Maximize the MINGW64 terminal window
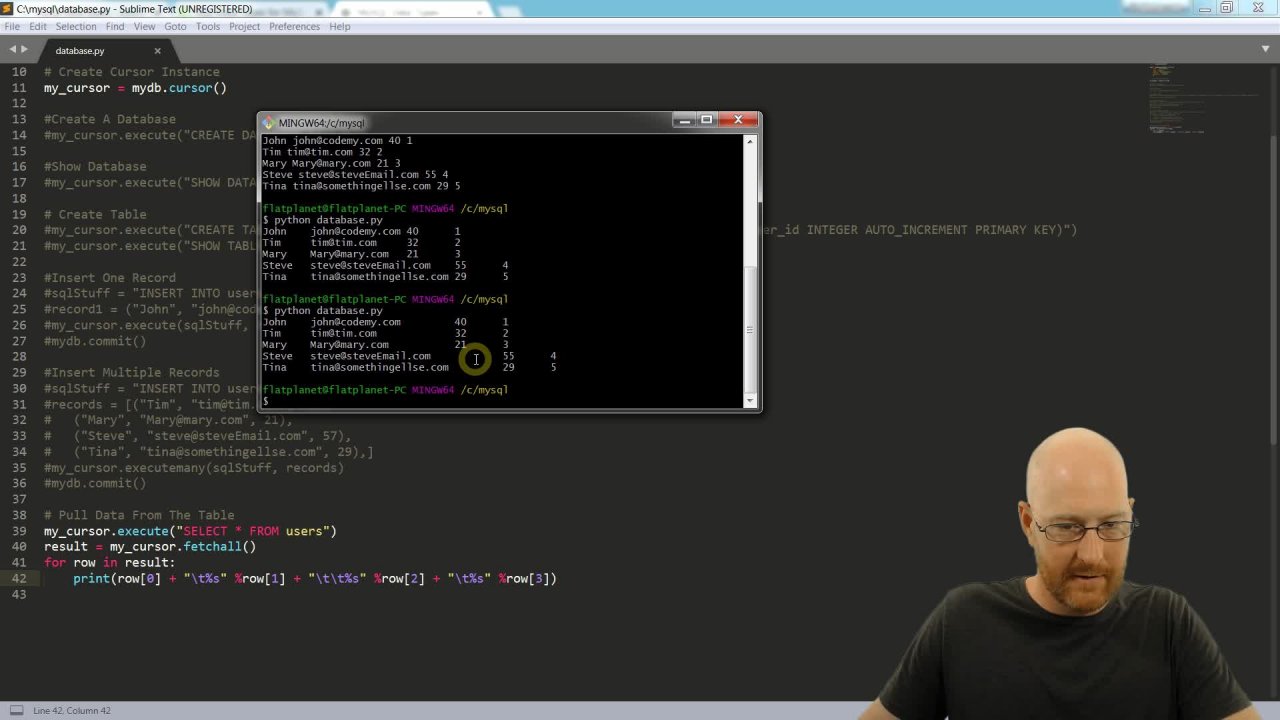 pyautogui.click(x=707, y=120)
